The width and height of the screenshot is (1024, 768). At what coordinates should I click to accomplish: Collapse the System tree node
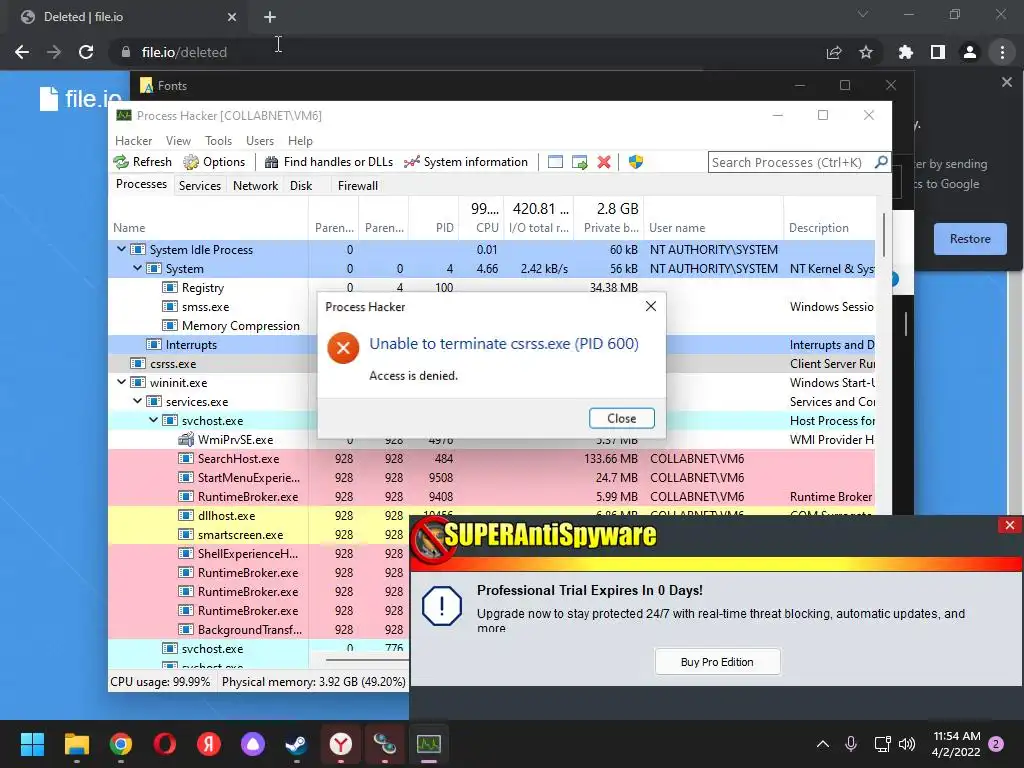pyautogui.click(x=137, y=268)
